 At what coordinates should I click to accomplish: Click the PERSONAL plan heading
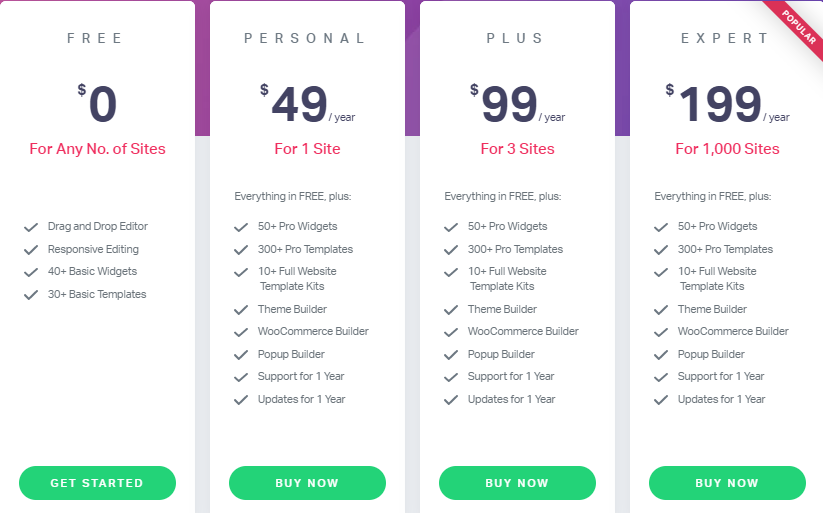(306, 39)
